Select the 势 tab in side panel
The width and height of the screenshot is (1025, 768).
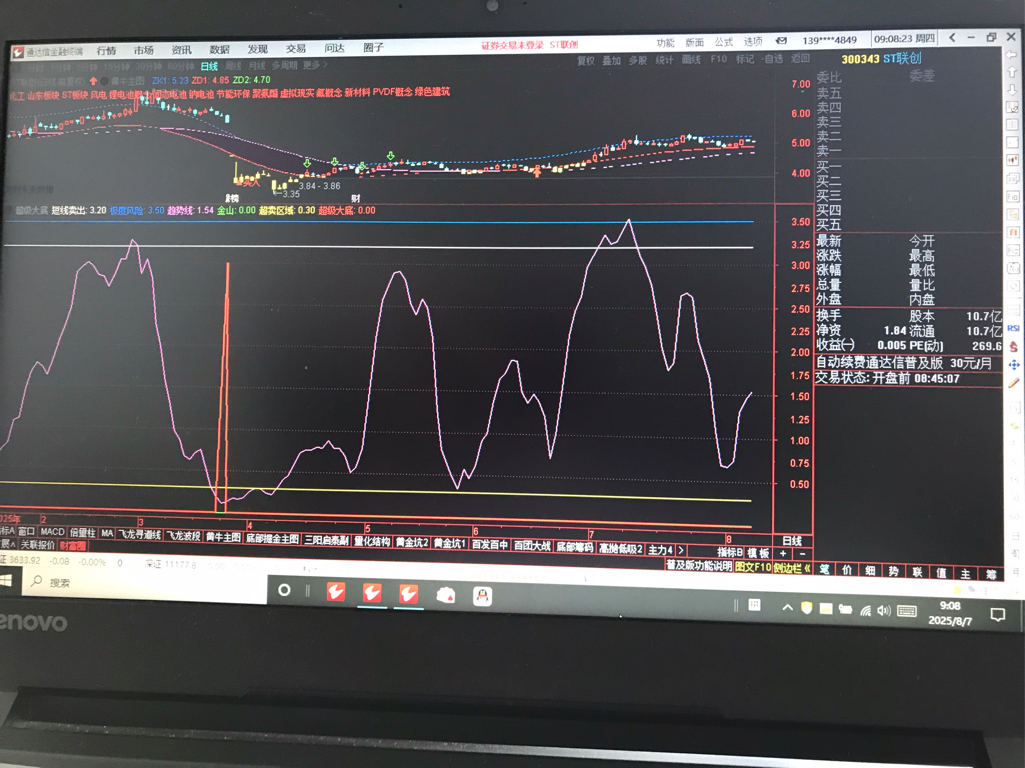tap(894, 571)
